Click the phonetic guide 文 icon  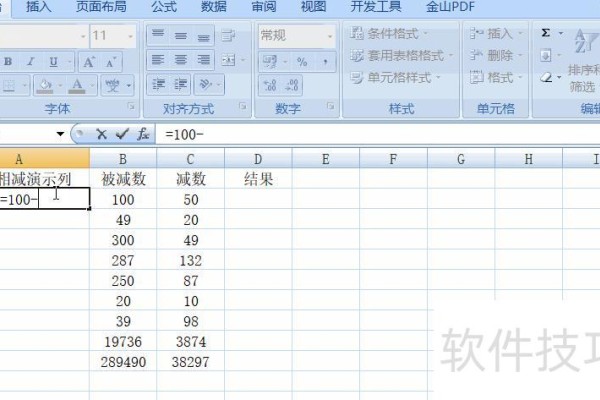(x=112, y=85)
